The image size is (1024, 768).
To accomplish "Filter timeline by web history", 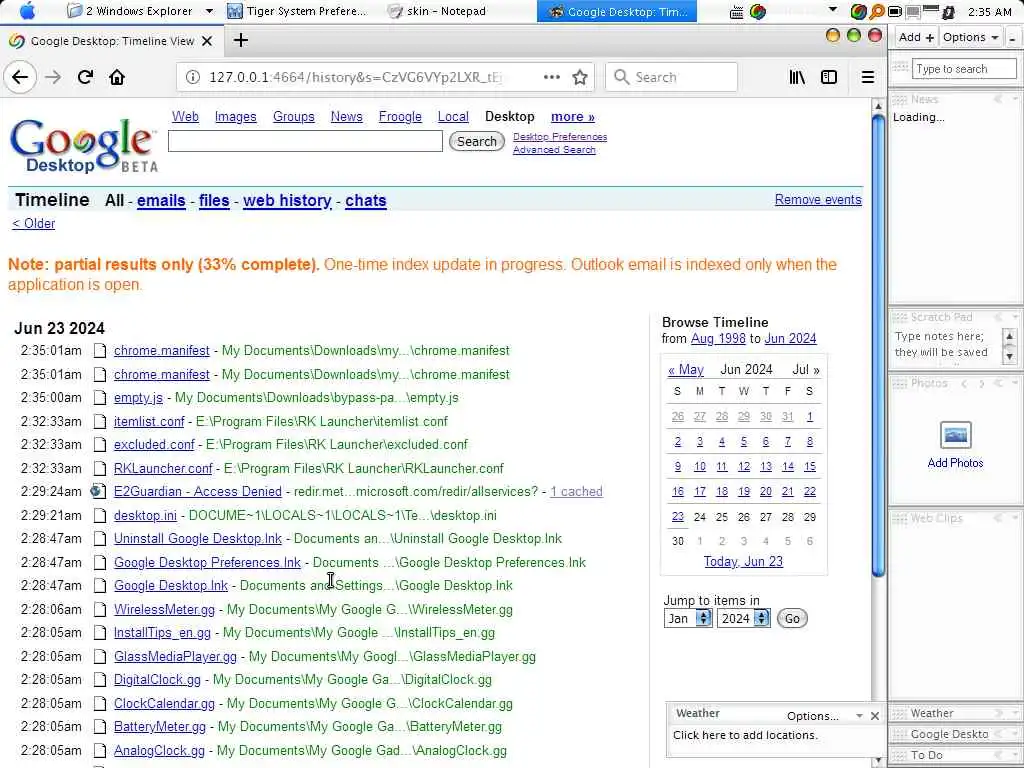I will click(x=287, y=200).
